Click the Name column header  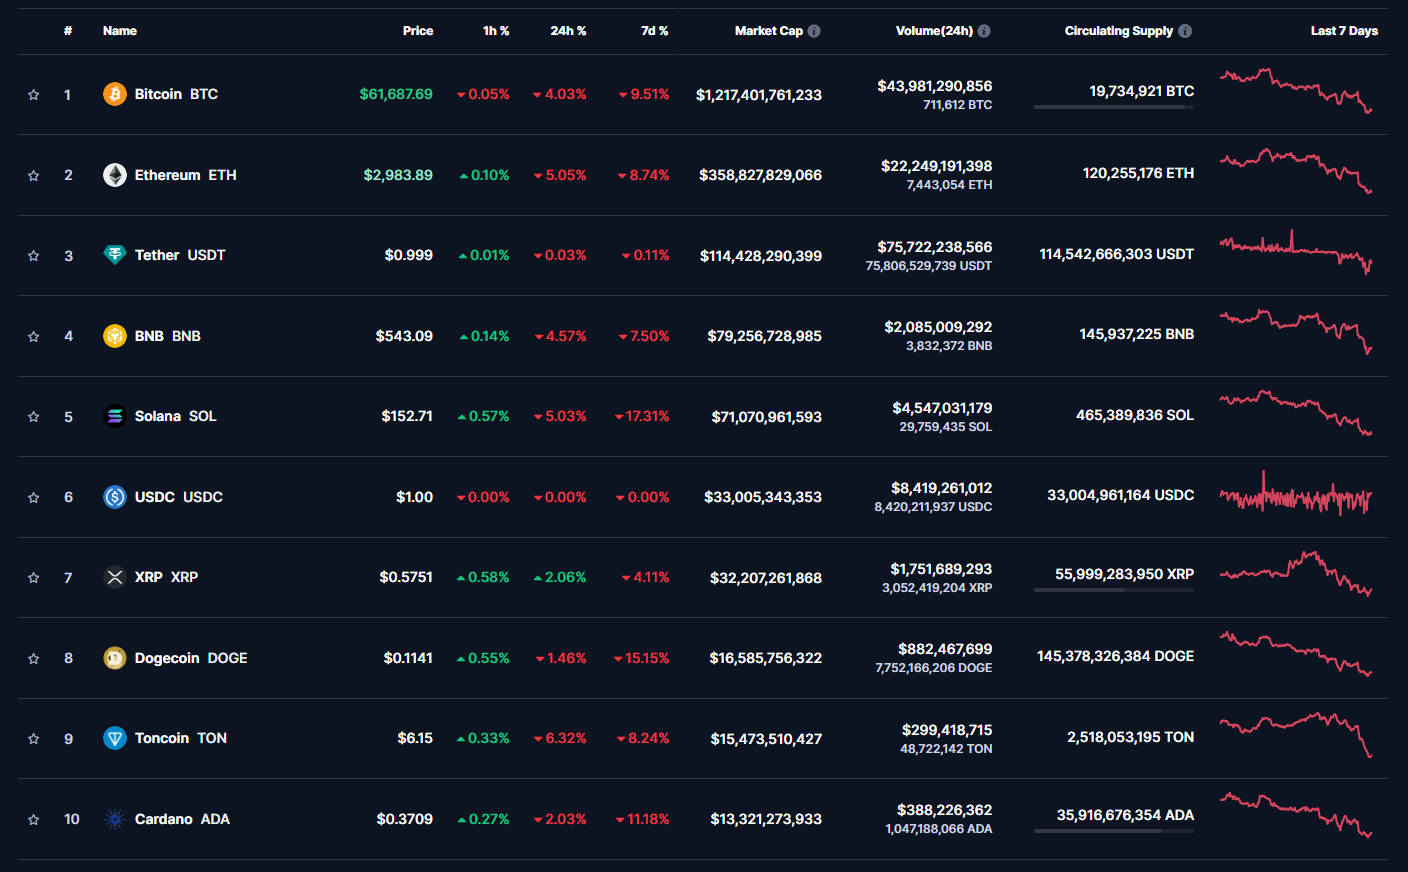click(x=120, y=31)
